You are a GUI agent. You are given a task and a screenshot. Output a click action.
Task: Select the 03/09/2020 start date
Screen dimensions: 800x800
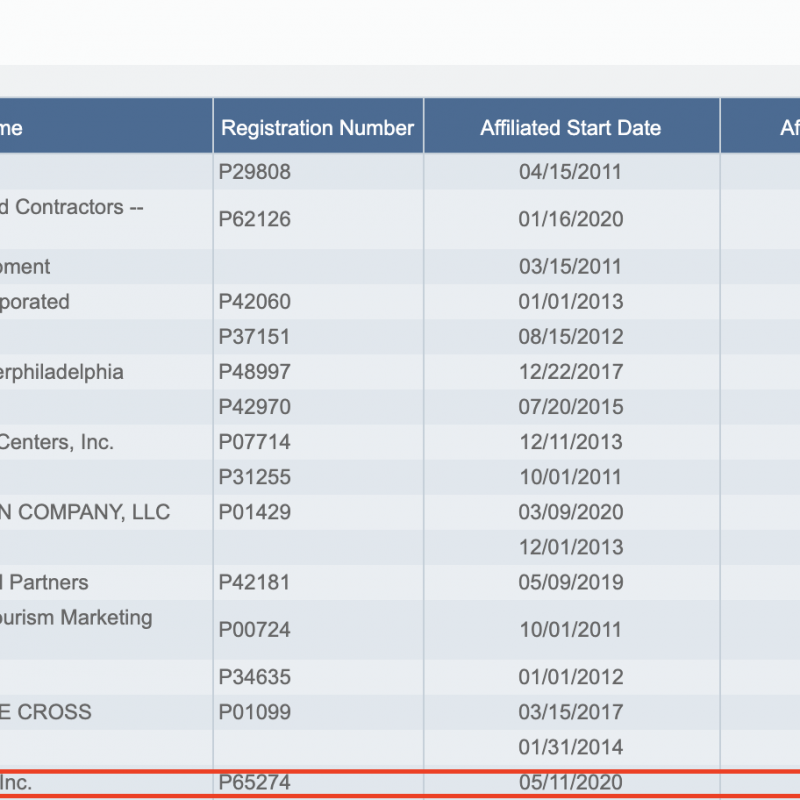(x=570, y=512)
